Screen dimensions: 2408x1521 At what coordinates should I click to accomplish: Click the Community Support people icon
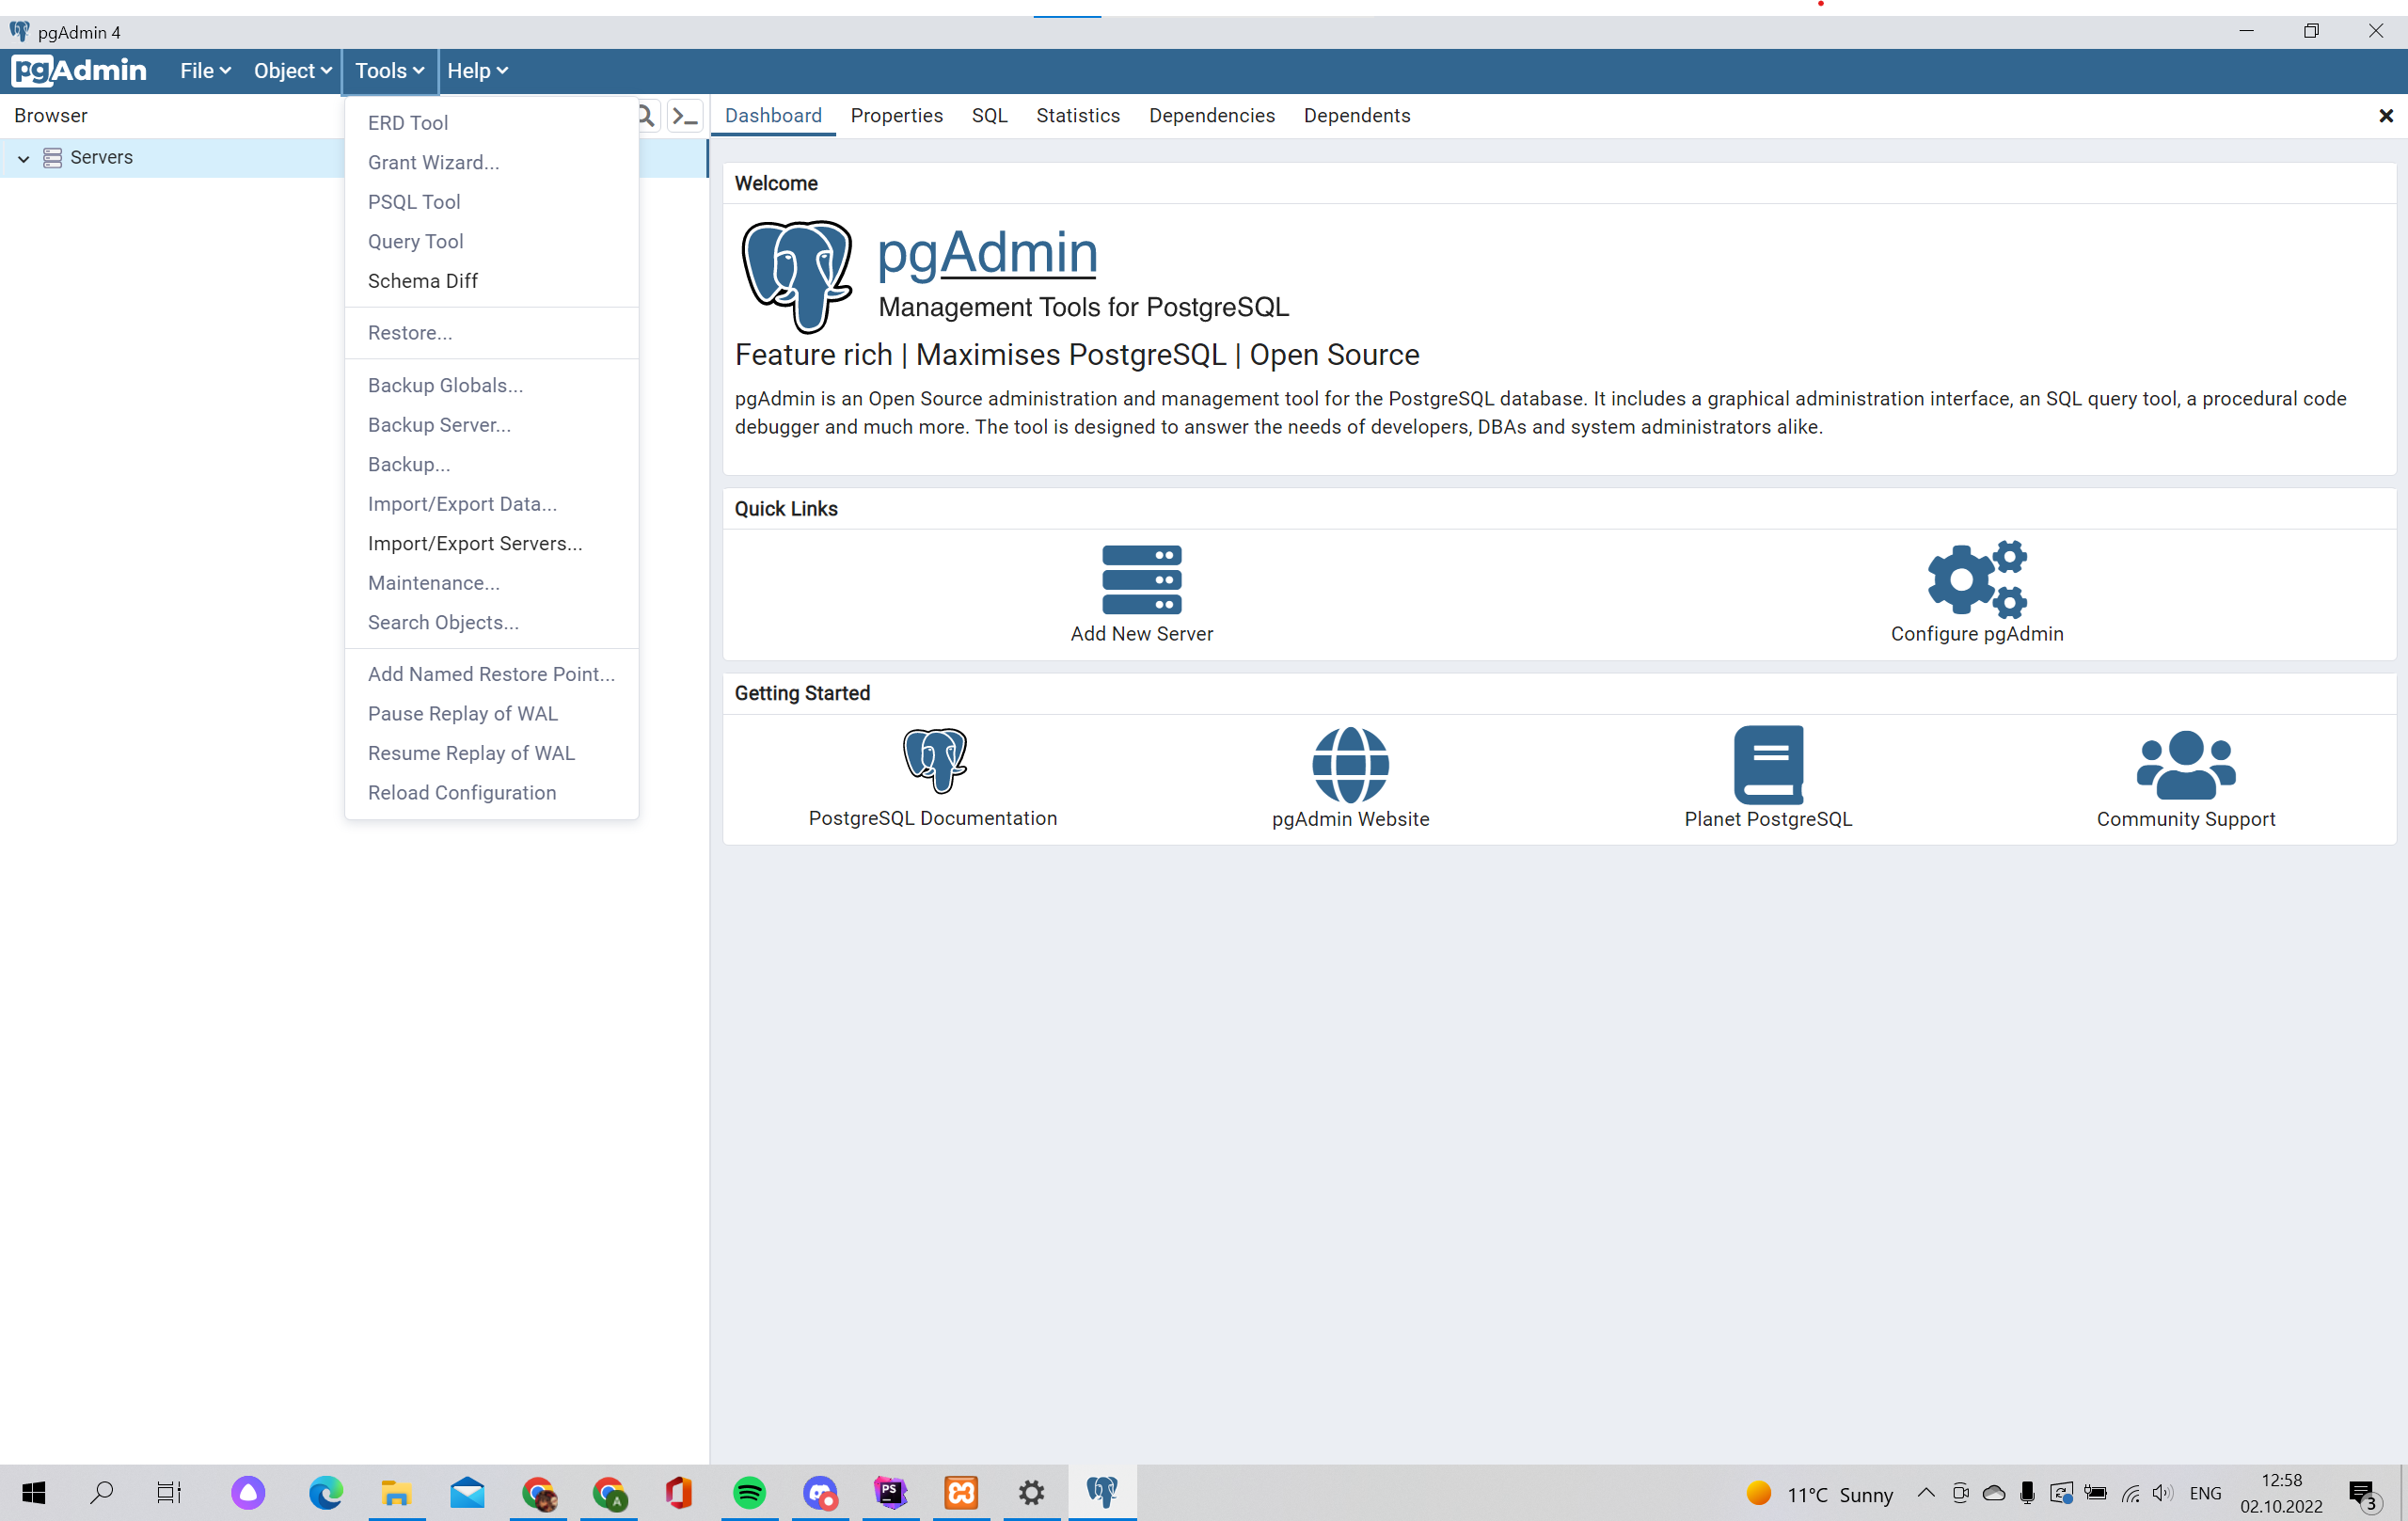click(2185, 764)
